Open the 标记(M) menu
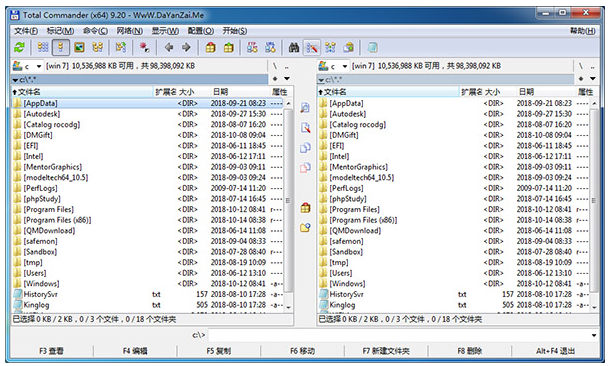This screenshot has height=366, width=614. tap(60, 31)
